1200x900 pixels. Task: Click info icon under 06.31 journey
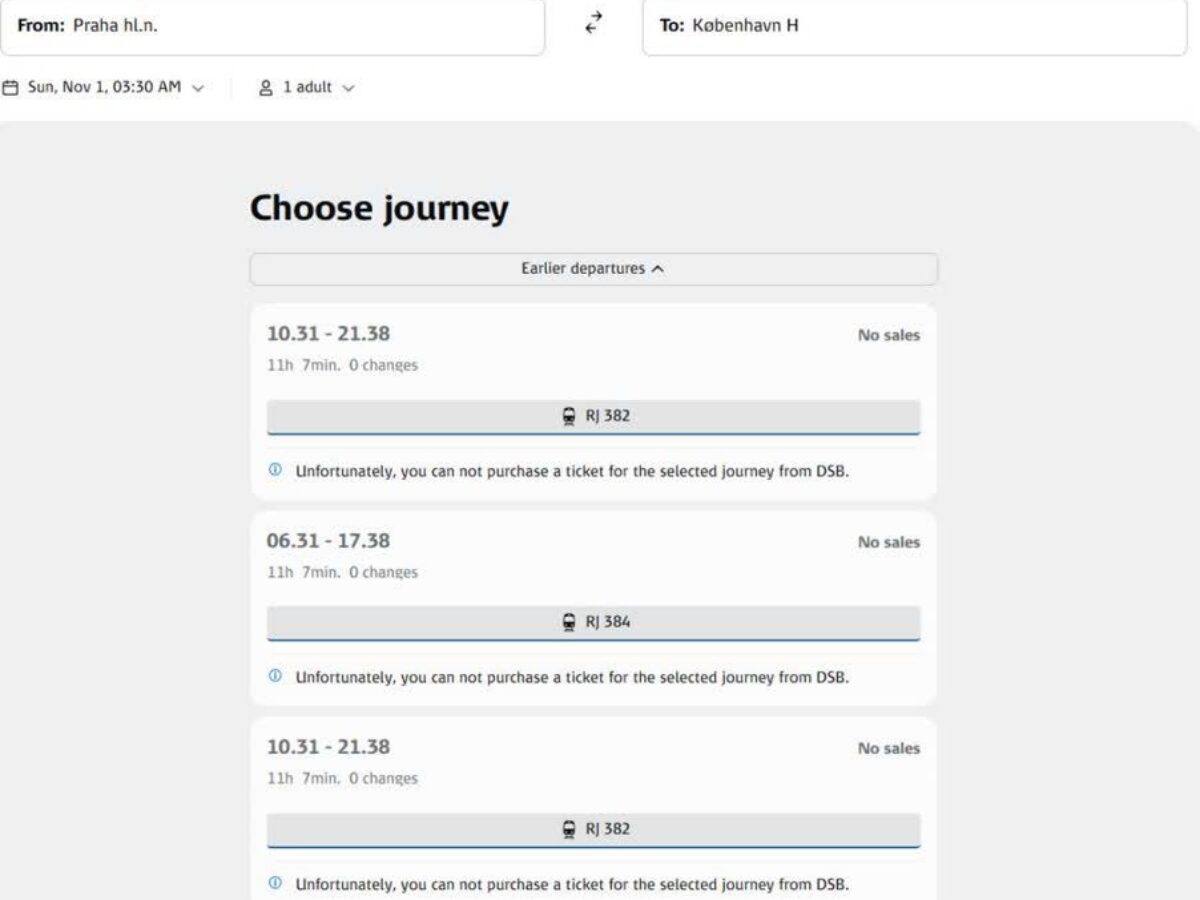coord(275,677)
